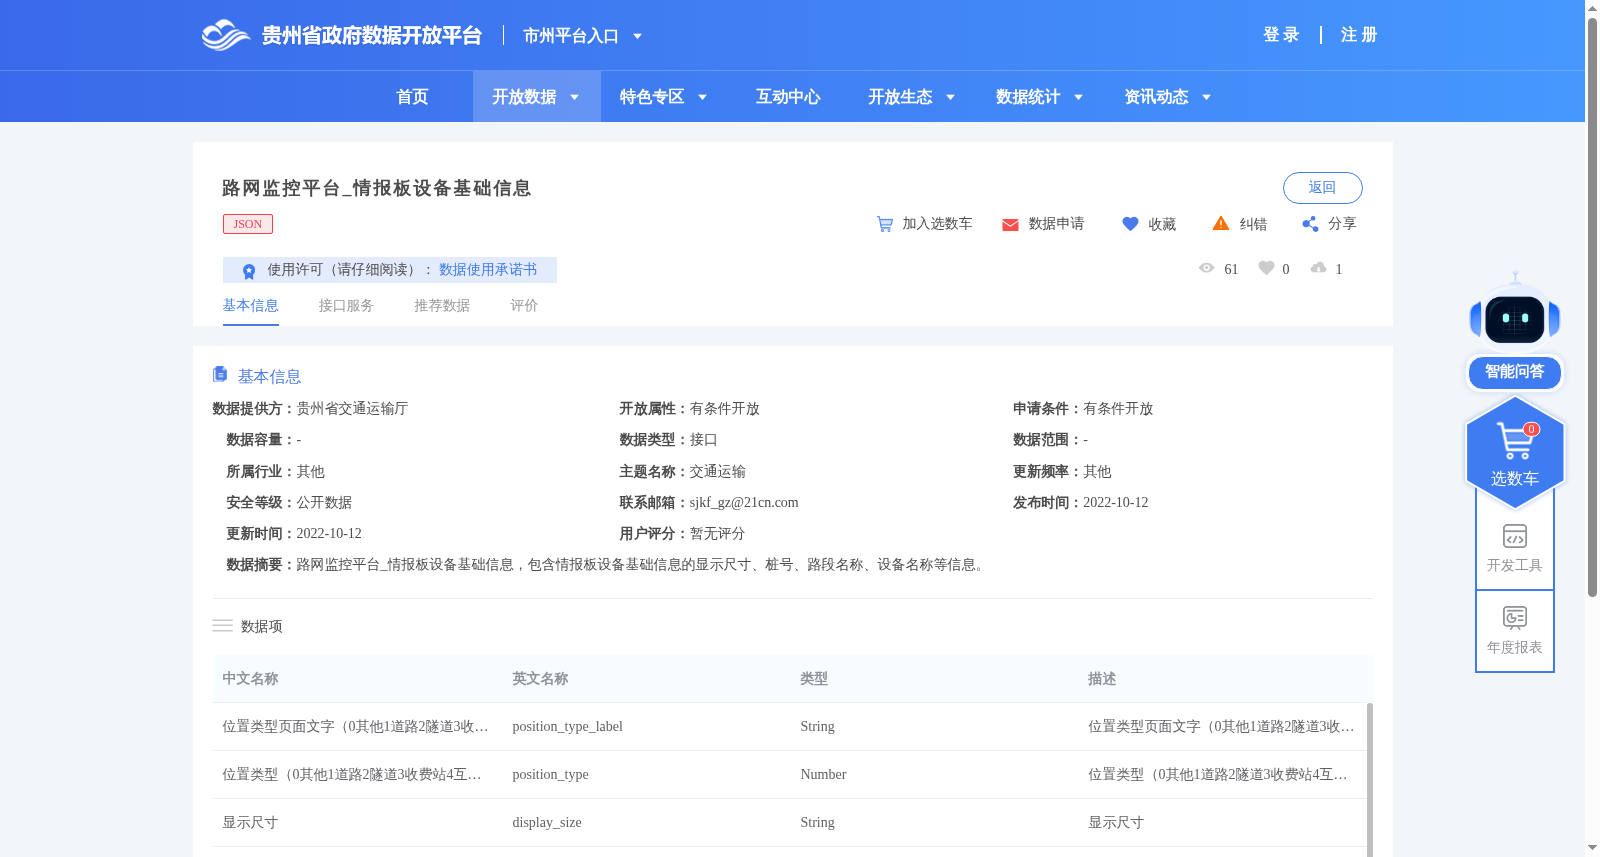
Task: Click the blue heart 收藏 icon
Action: click(x=1130, y=224)
